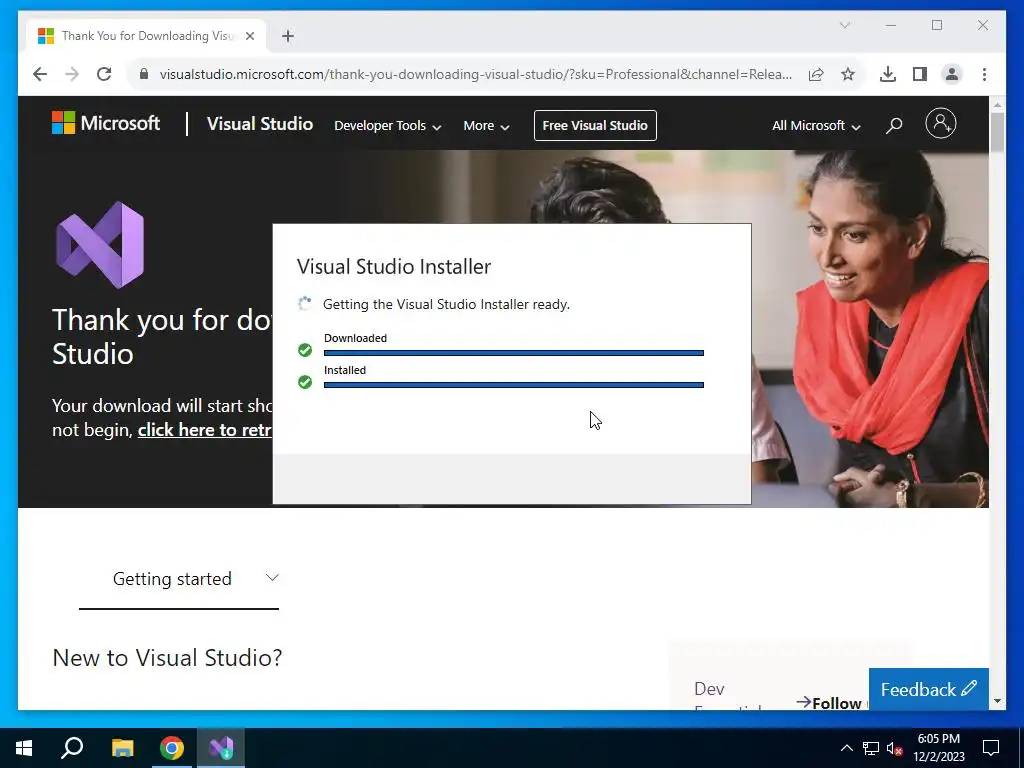View site information padlock icon

pyautogui.click(x=144, y=74)
